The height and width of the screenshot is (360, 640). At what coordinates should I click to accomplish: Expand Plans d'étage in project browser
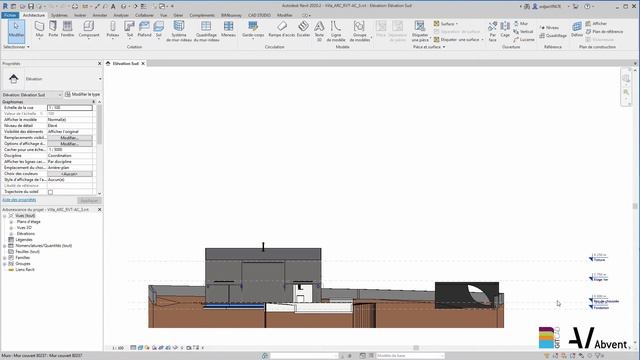11,222
